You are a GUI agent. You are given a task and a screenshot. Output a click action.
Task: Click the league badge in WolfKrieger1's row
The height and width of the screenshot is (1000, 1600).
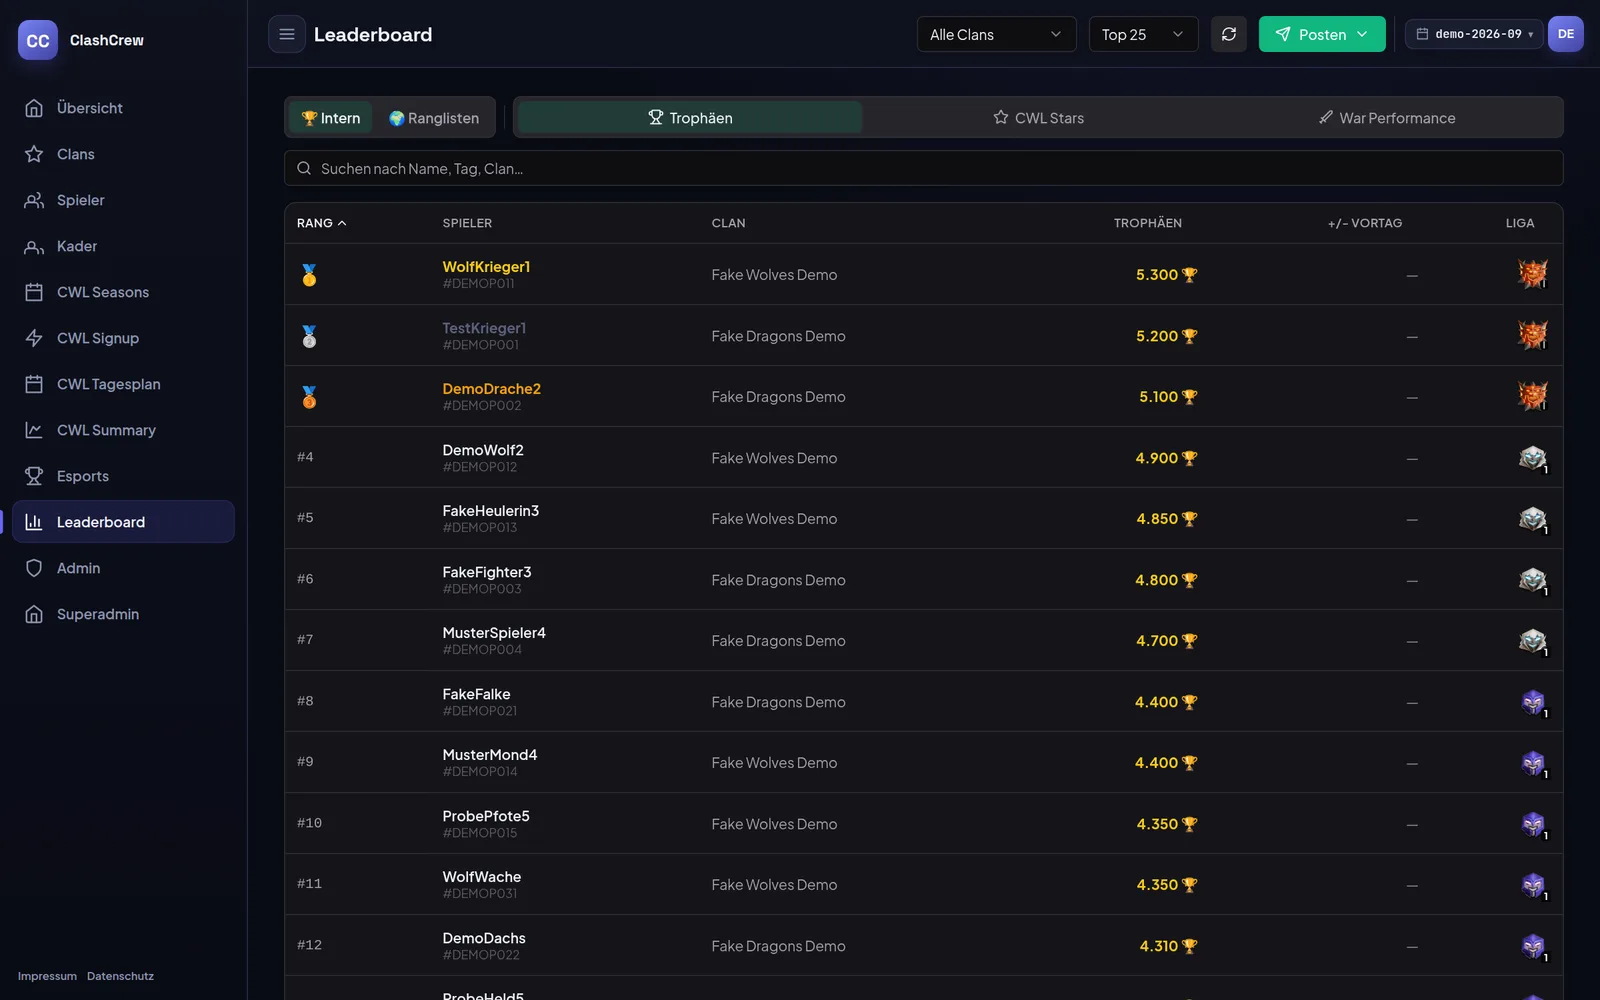point(1532,274)
